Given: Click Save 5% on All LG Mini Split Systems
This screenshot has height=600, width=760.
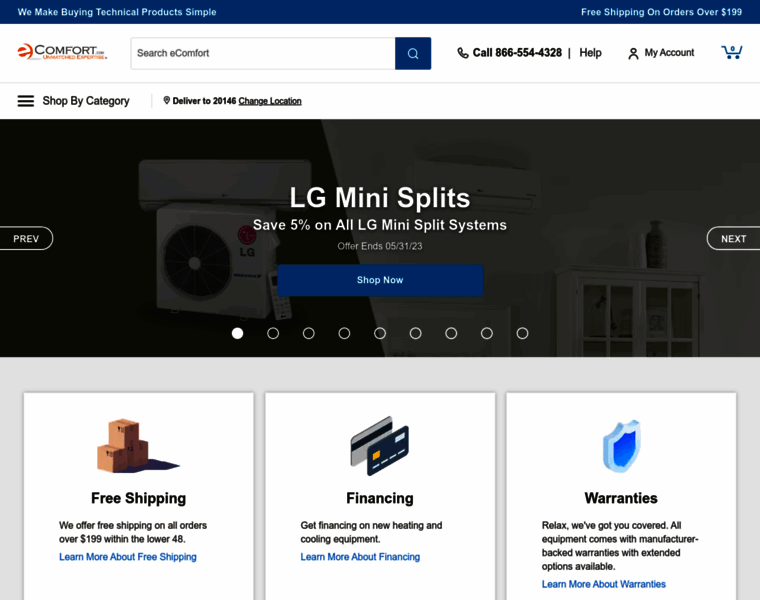Looking at the screenshot, I should click(380, 225).
